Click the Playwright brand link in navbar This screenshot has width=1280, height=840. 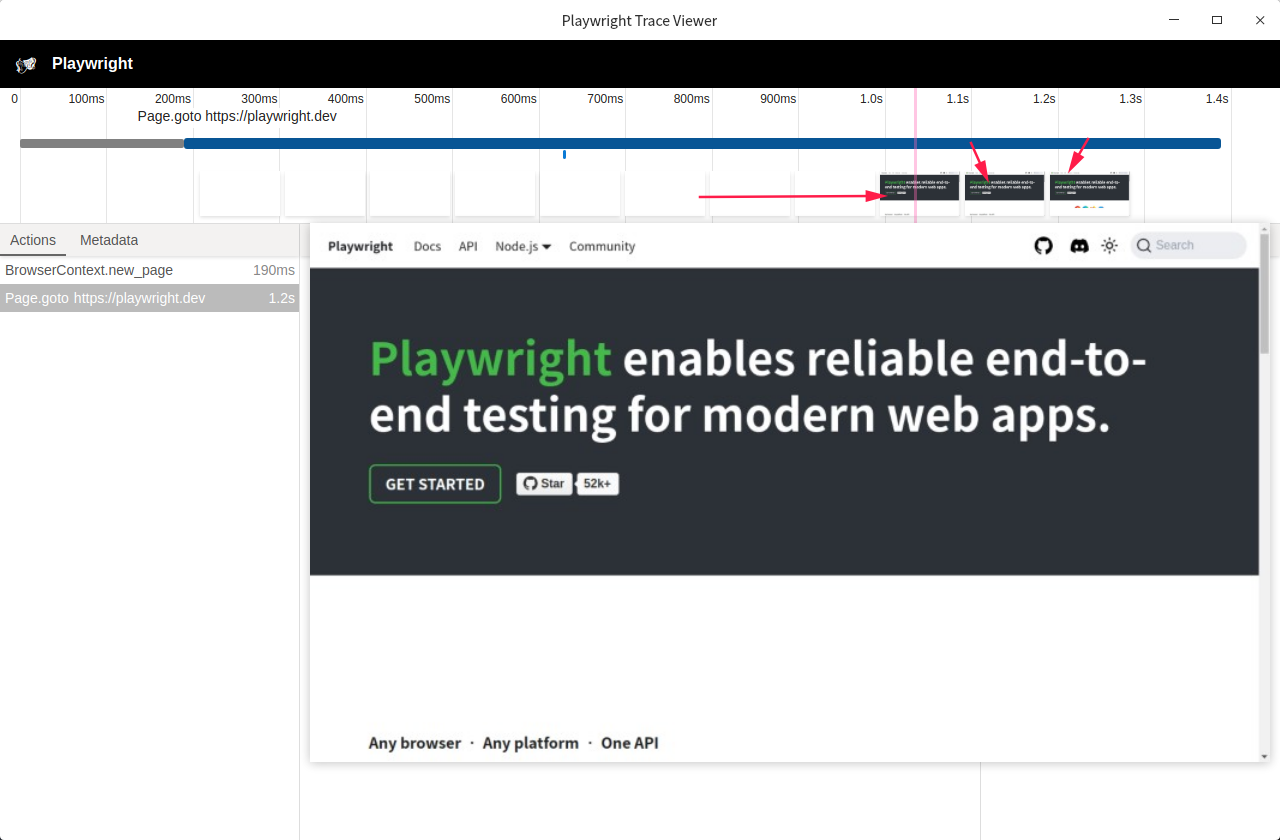click(x=360, y=246)
